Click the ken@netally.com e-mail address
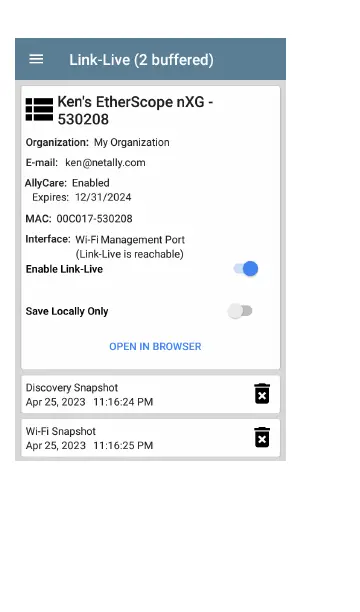Viewport: 360px width, 612px height. click(105, 163)
